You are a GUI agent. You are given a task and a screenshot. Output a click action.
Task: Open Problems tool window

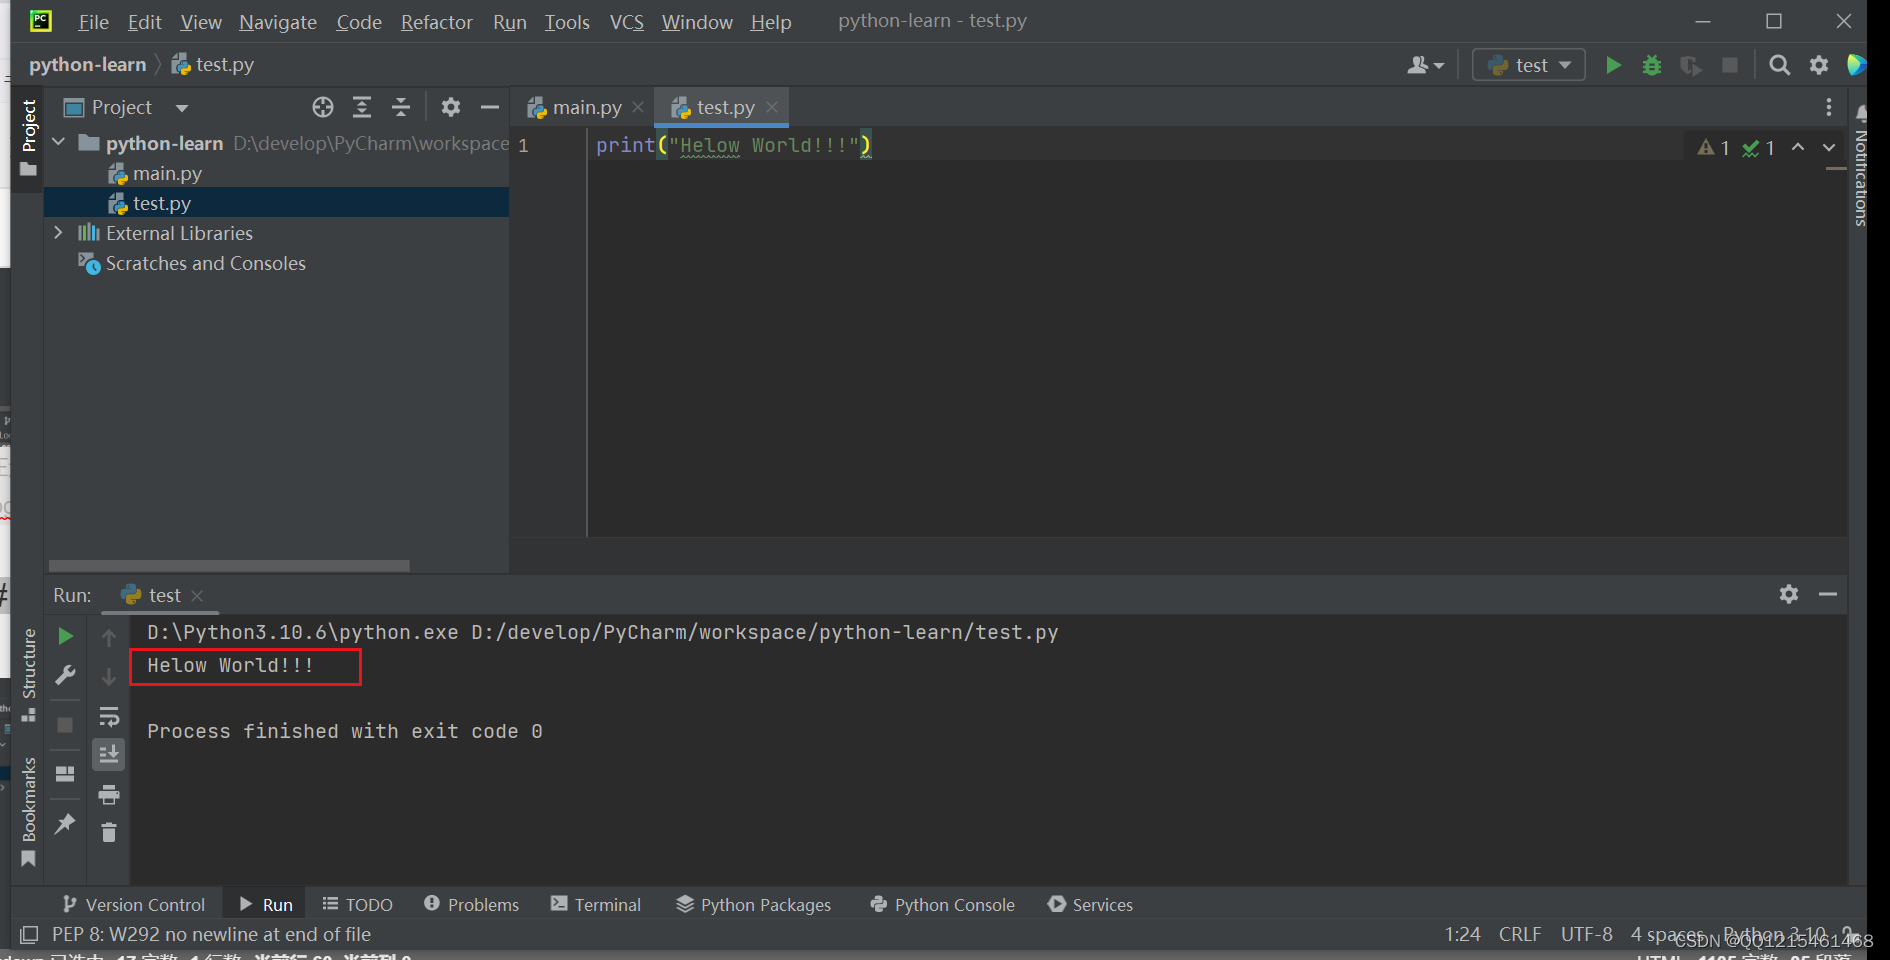(x=472, y=904)
